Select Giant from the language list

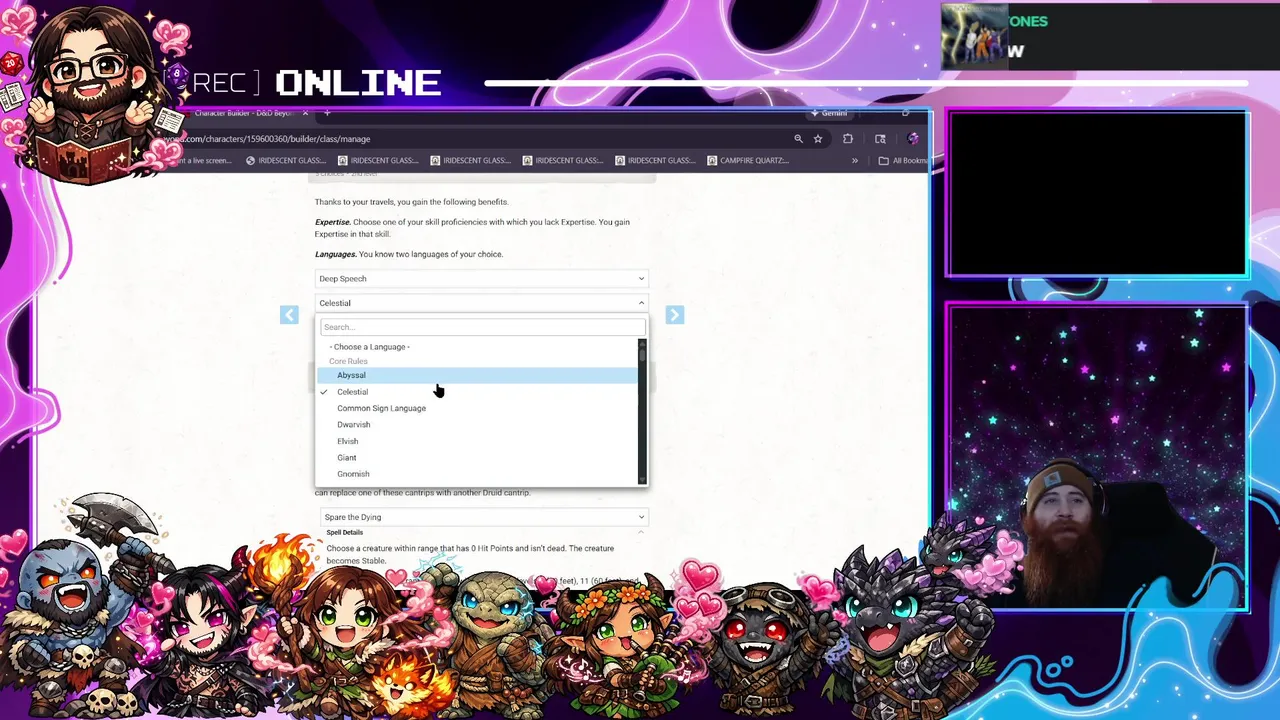[477, 458]
